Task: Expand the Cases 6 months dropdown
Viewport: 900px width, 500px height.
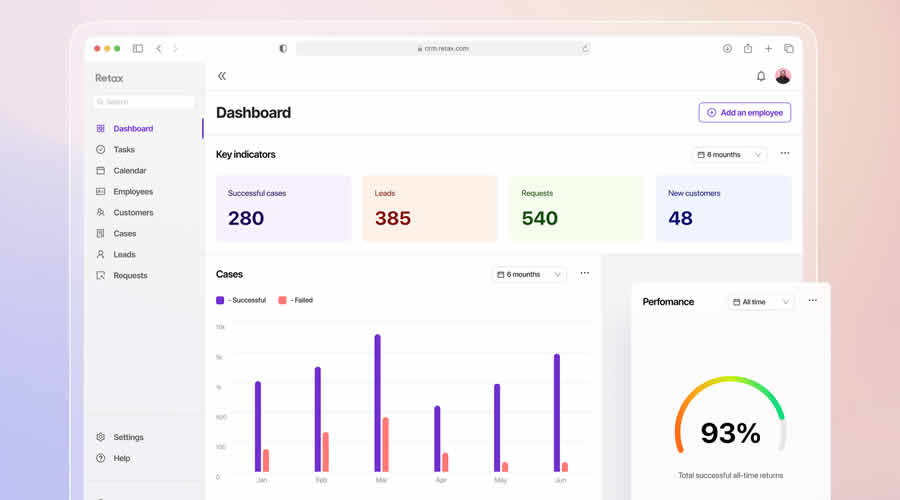Action: [x=529, y=274]
